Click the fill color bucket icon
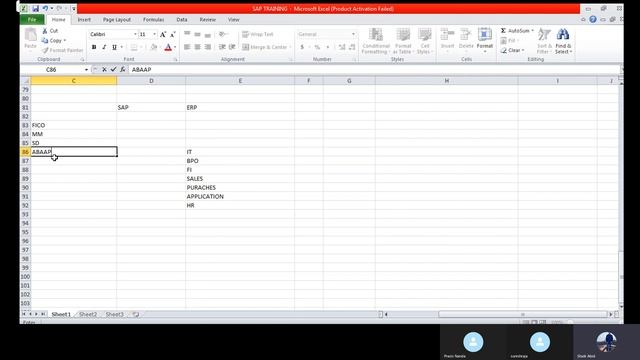 point(153,48)
